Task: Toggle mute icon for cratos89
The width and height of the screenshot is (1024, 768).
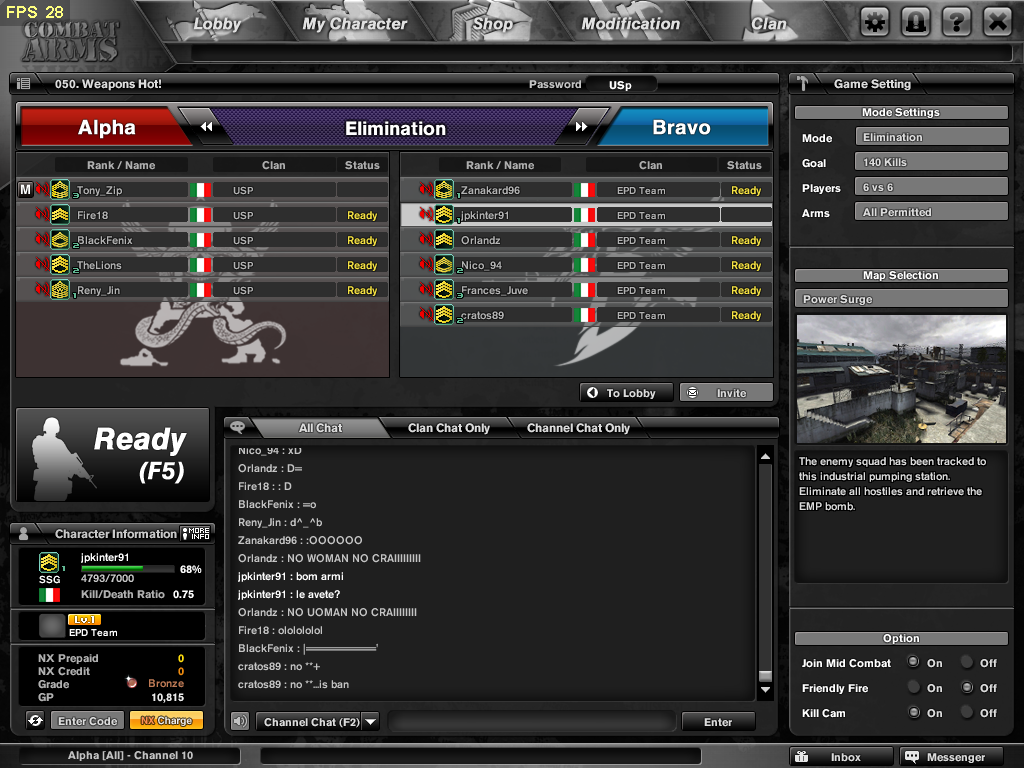Action: tap(426, 315)
